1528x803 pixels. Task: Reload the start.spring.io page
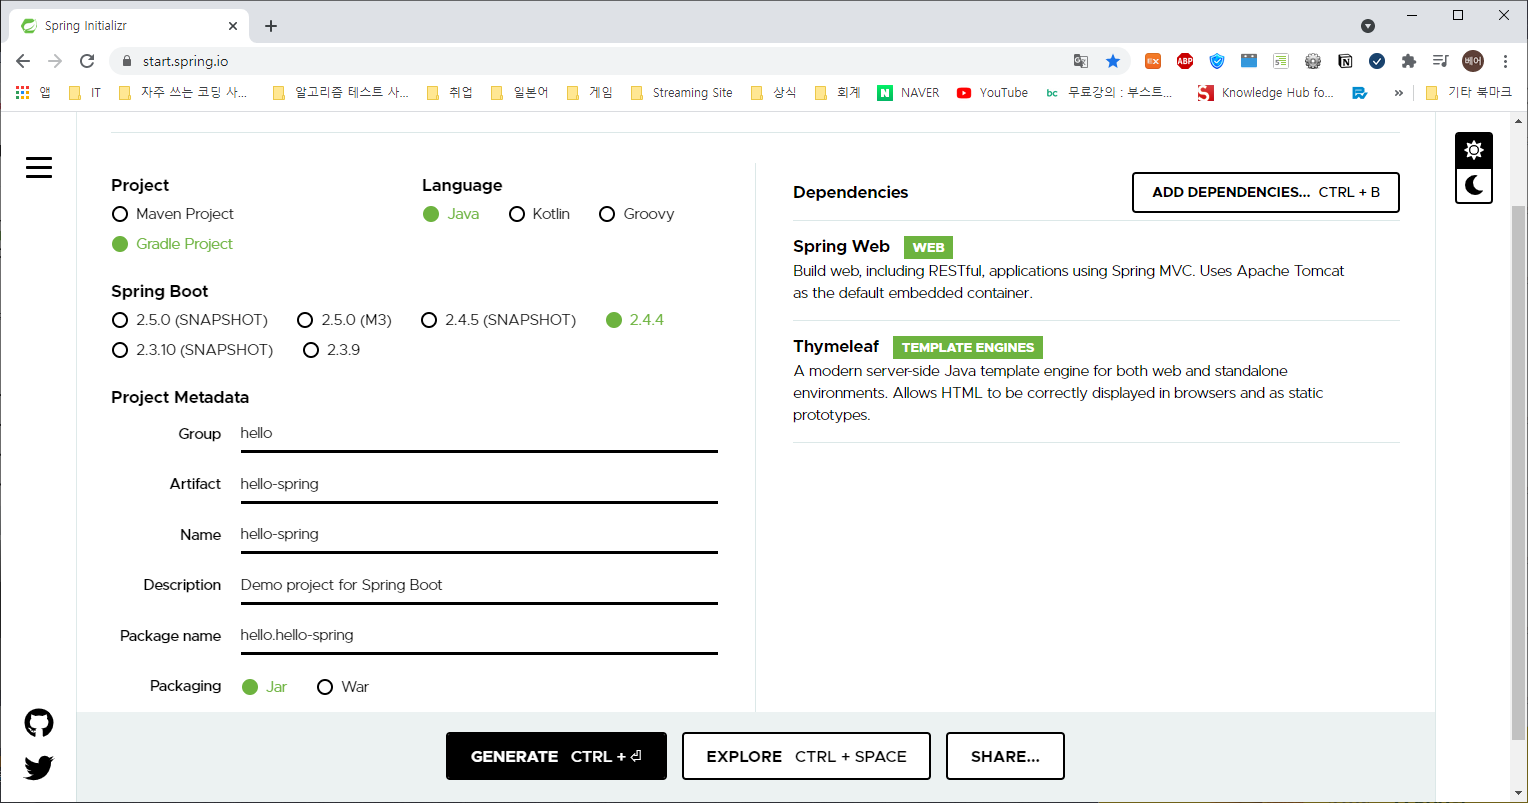(x=87, y=61)
